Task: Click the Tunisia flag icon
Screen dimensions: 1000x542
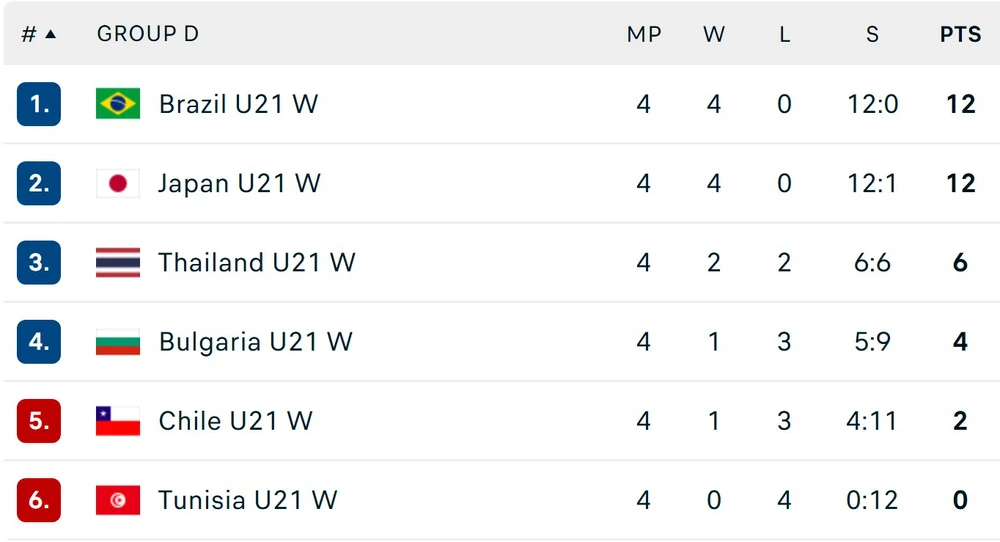Action: [x=118, y=500]
